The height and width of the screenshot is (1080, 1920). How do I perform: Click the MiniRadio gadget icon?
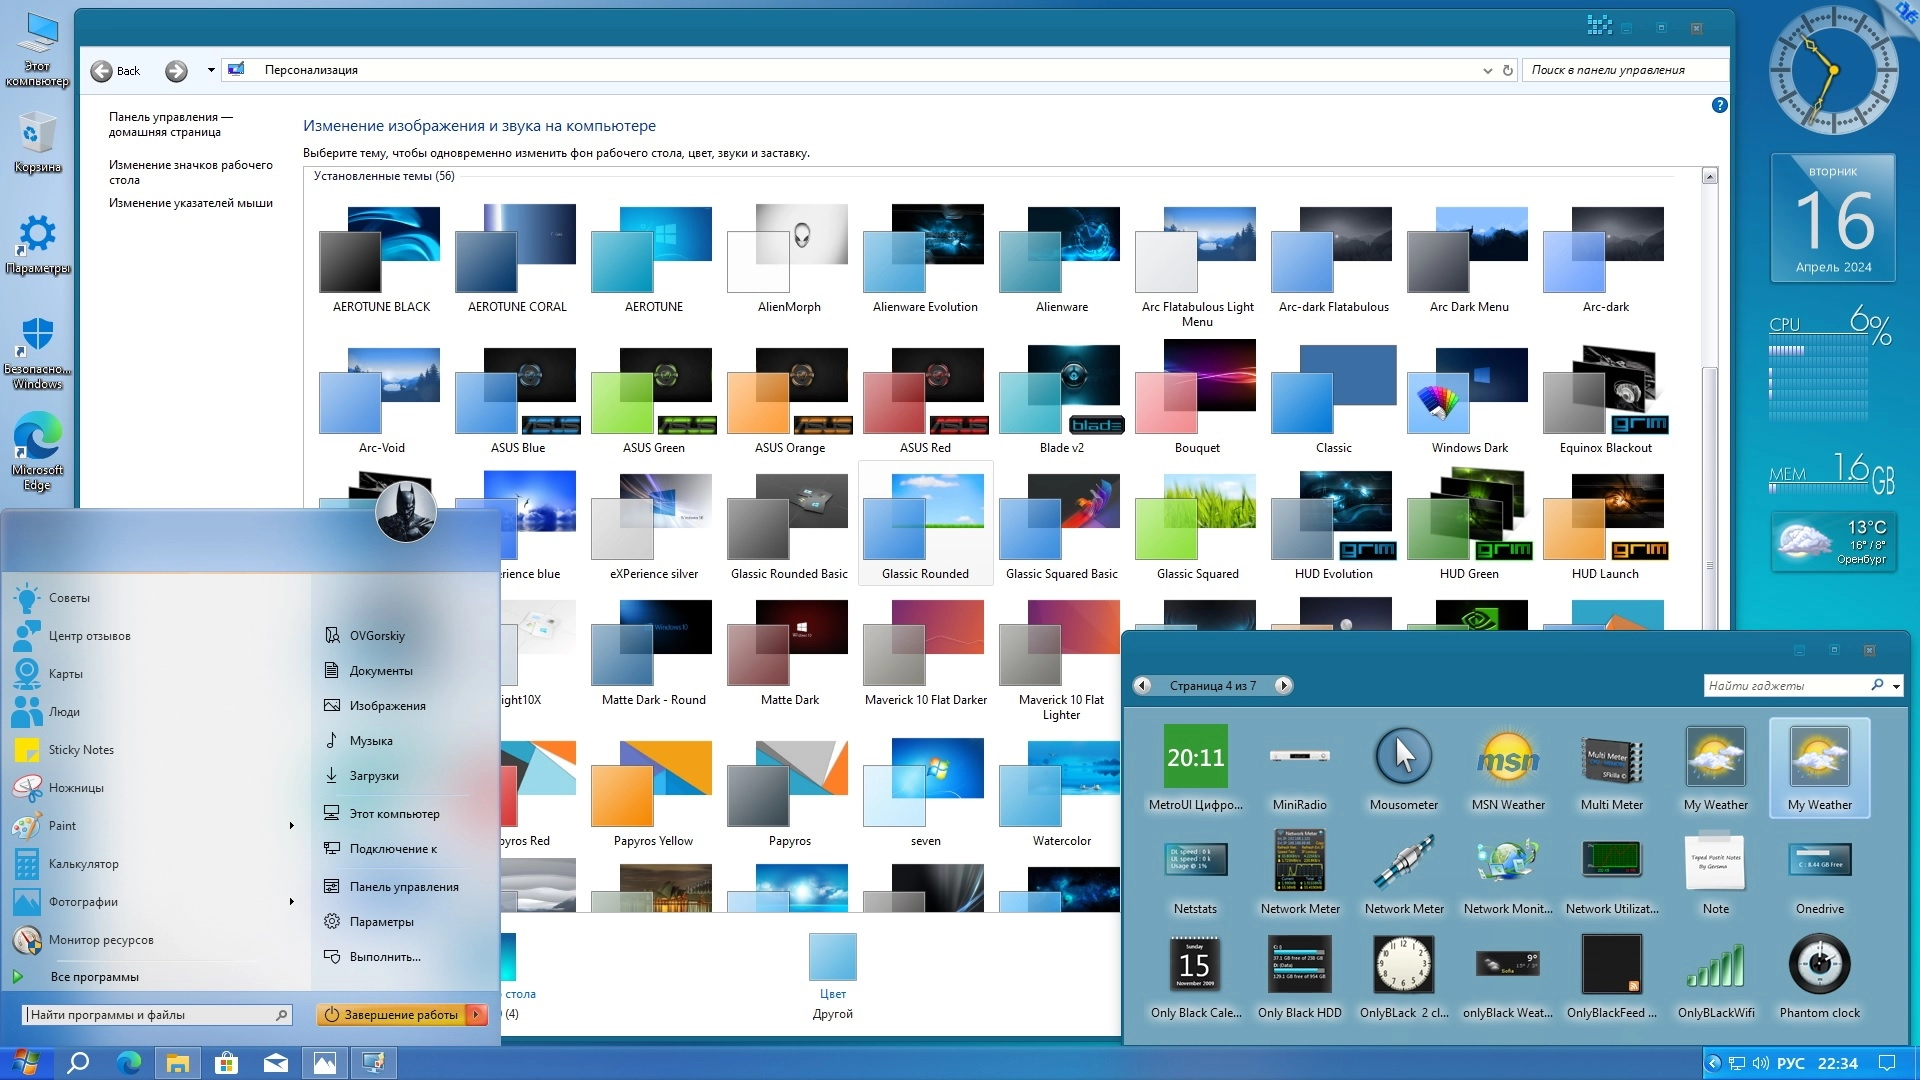click(x=1299, y=757)
